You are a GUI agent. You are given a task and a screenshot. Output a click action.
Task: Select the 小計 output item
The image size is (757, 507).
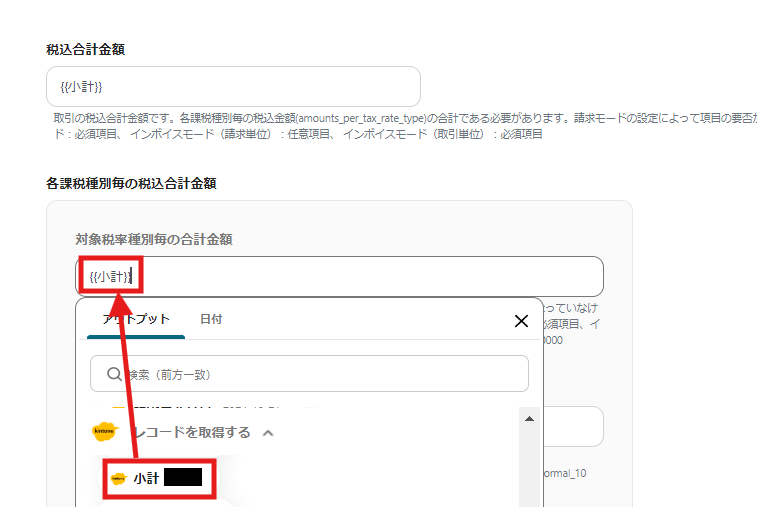tap(159, 479)
